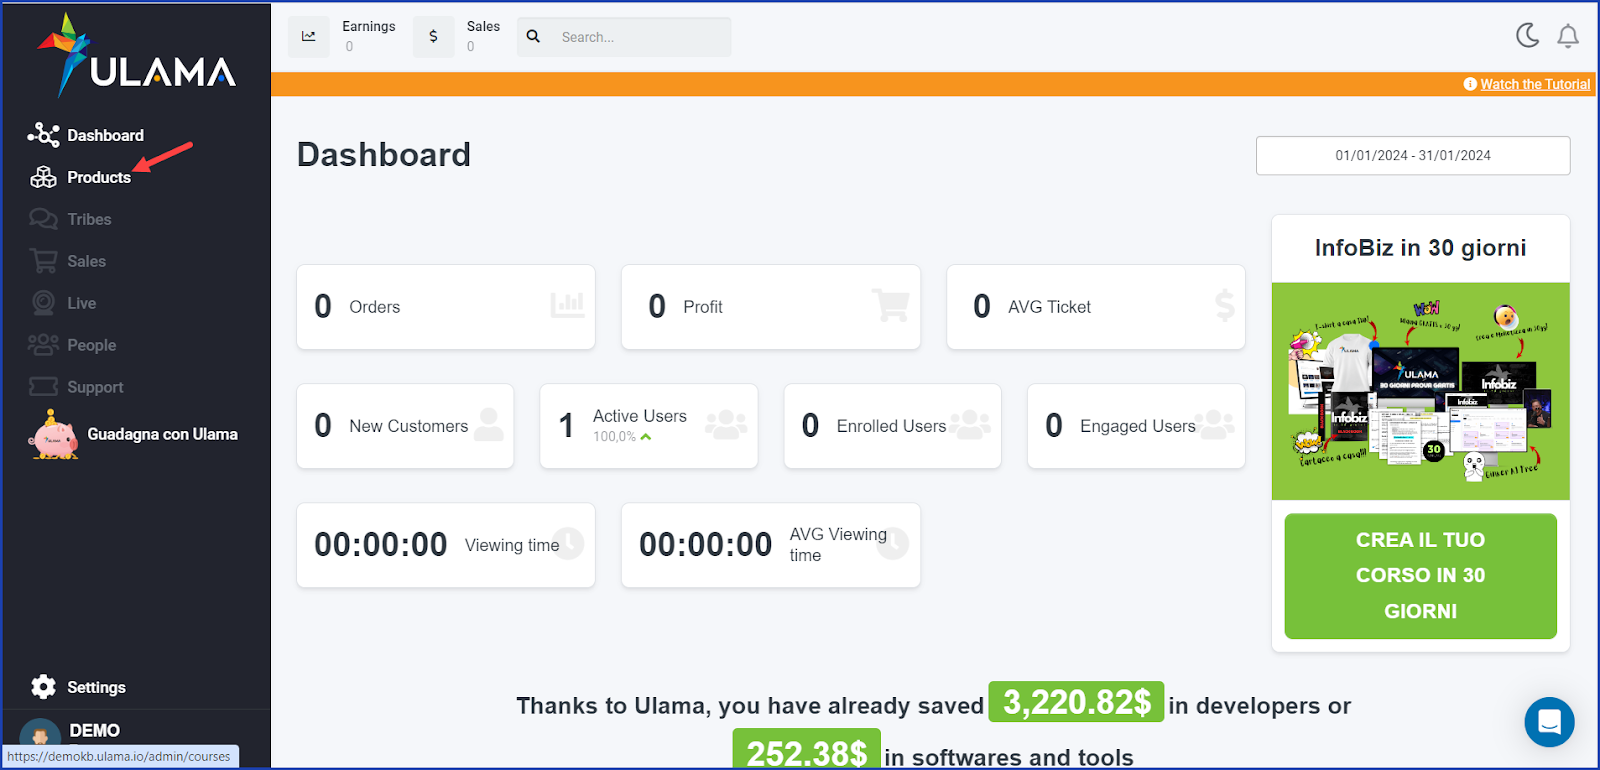The height and width of the screenshot is (770, 1600).
Task: Click the info icon beside Watch the Tutorial
Action: click(1470, 84)
